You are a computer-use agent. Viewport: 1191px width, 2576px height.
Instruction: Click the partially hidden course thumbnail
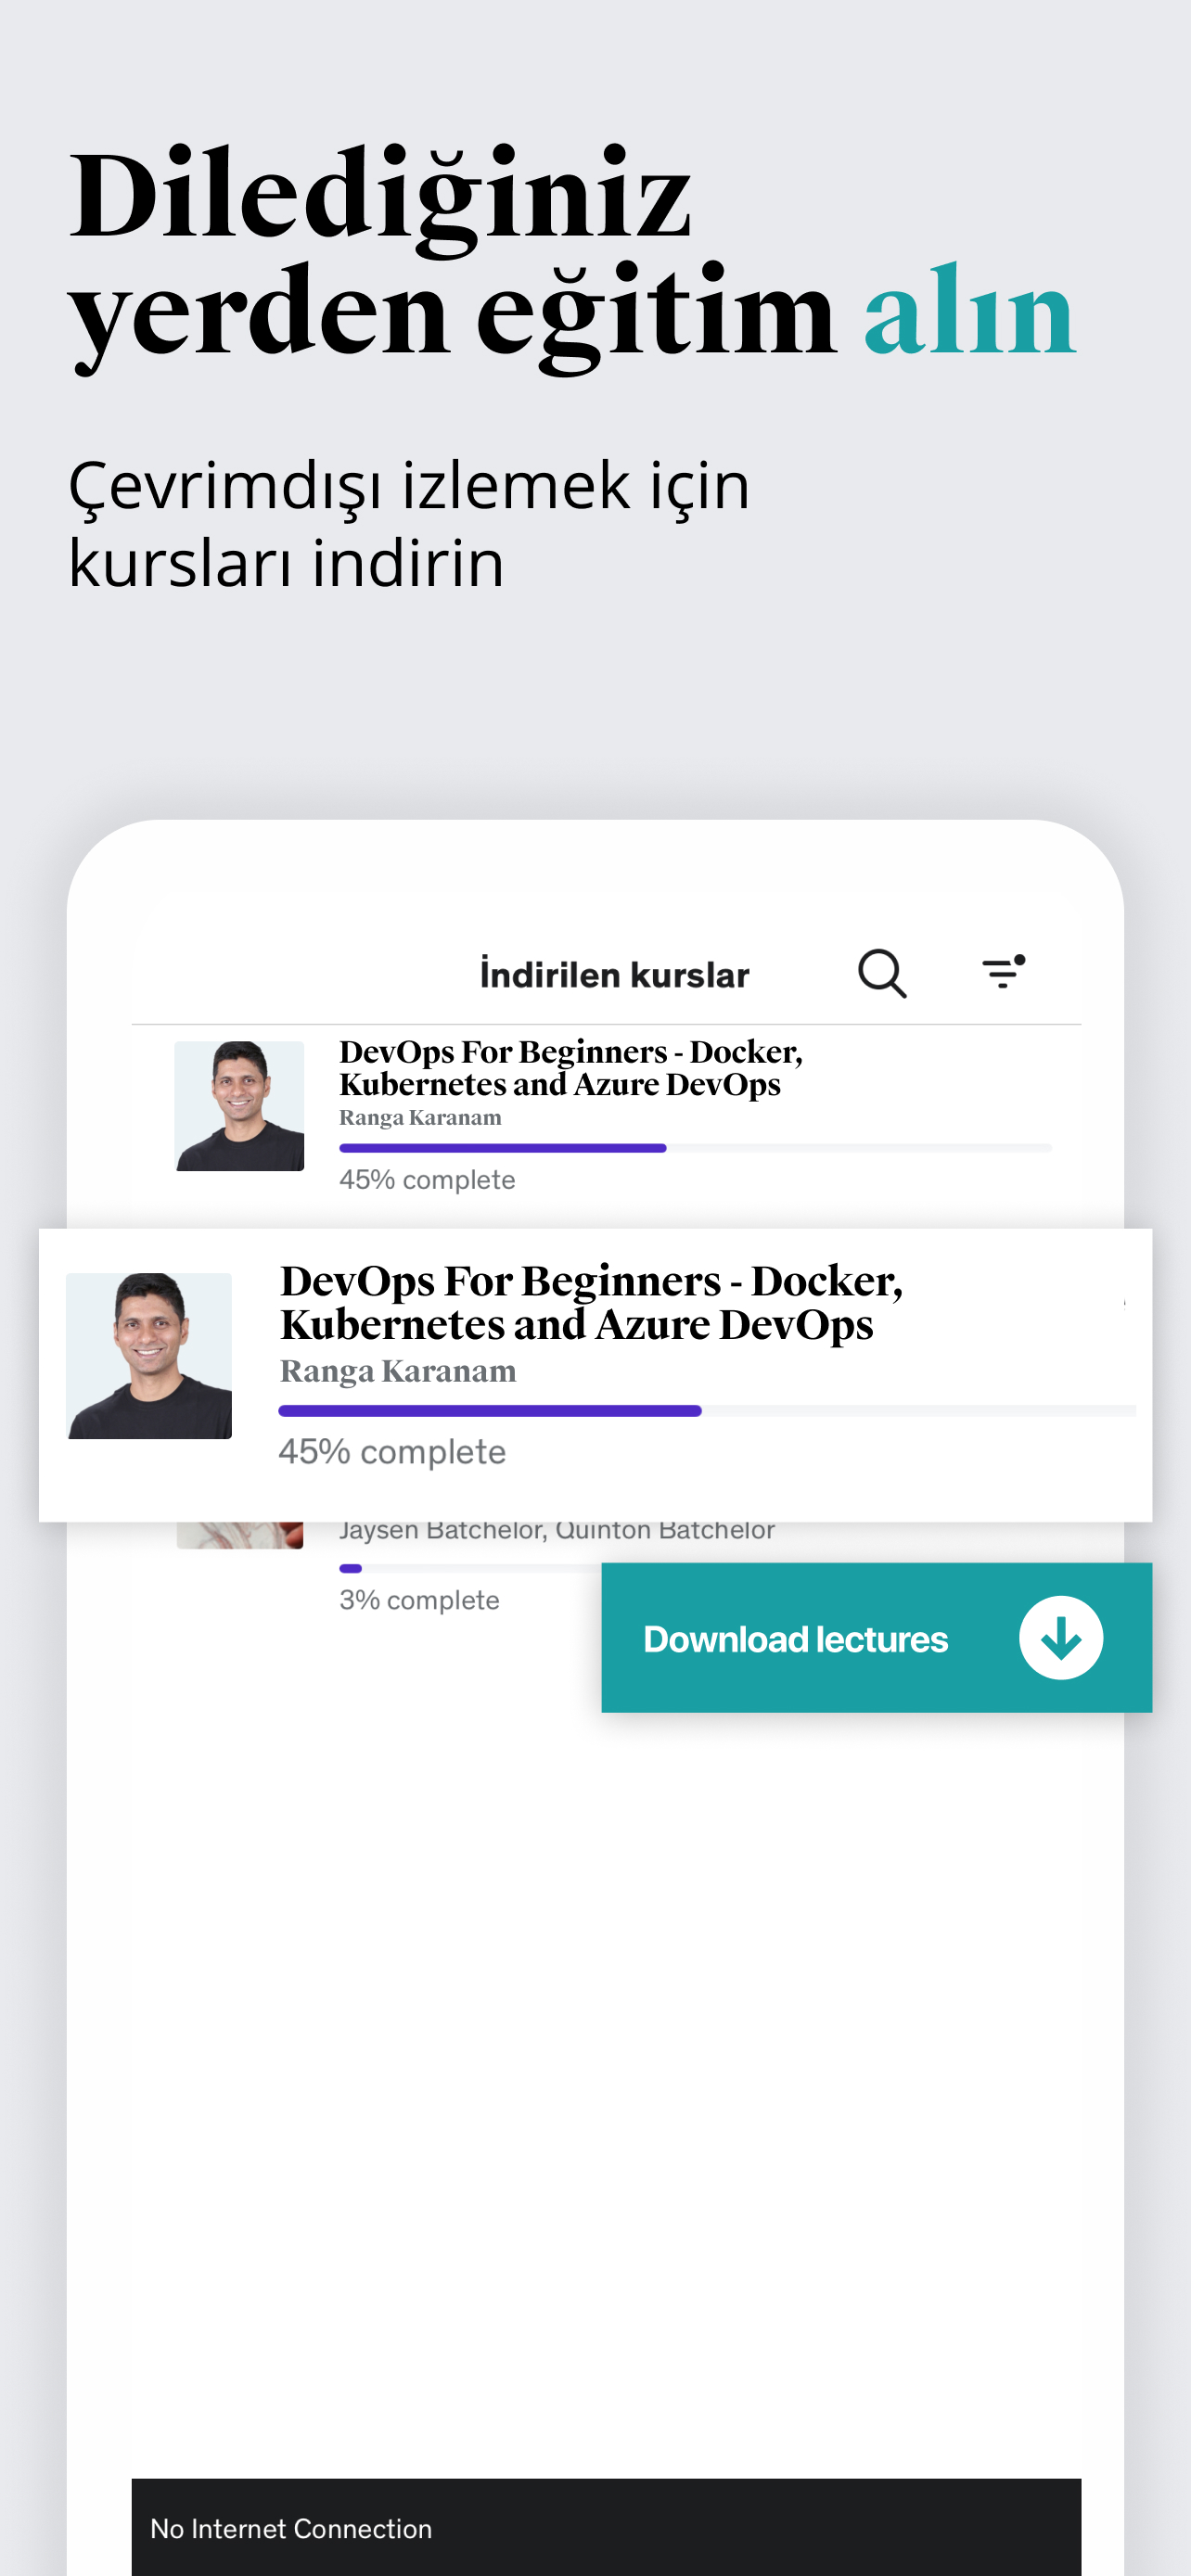pos(240,1535)
